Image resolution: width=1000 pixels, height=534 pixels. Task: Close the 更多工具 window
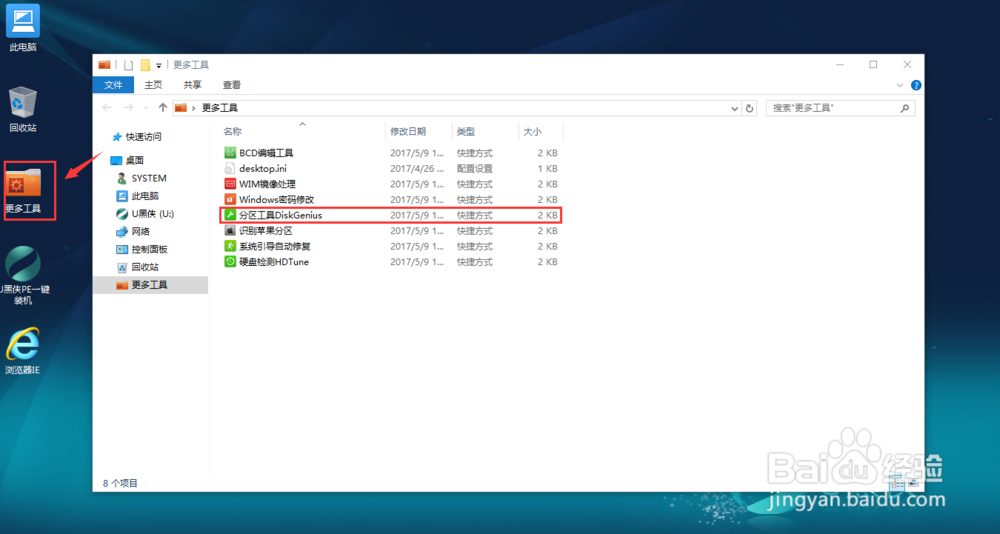(x=907, y=64)
